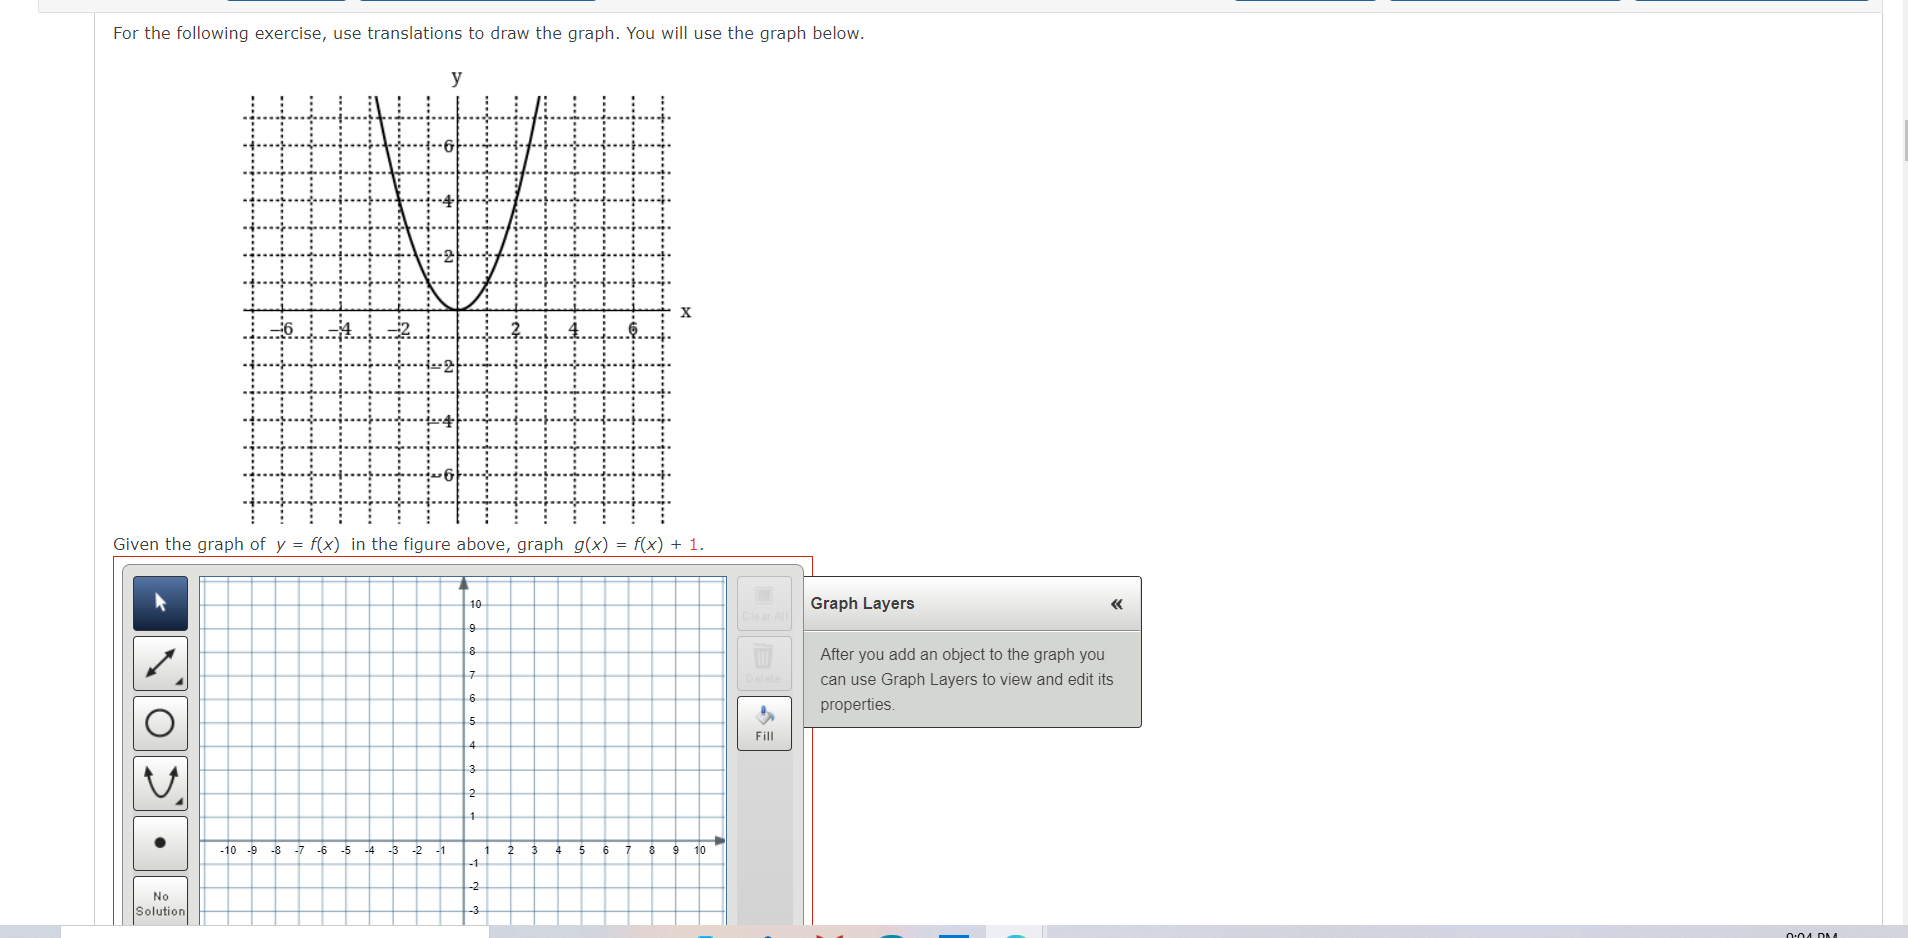Expand the parabola tool variant options
The height and width of the screenshot is (938, 1908).
pyautogui.click(x=181, y=801)
